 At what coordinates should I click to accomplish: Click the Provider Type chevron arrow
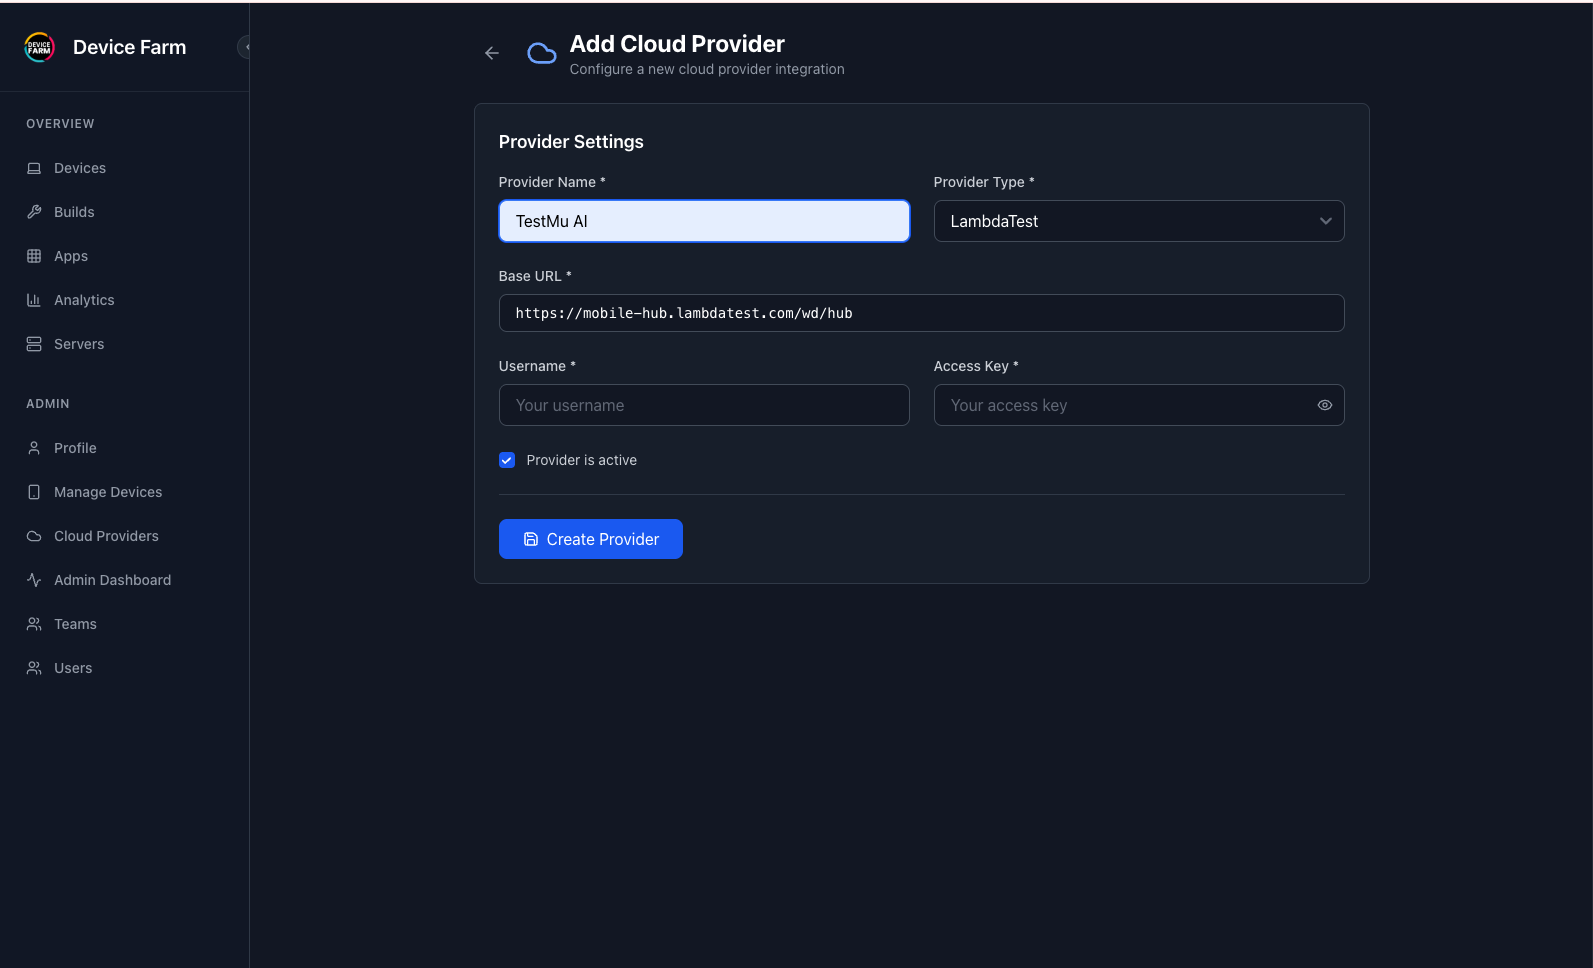pos(1325,221)
